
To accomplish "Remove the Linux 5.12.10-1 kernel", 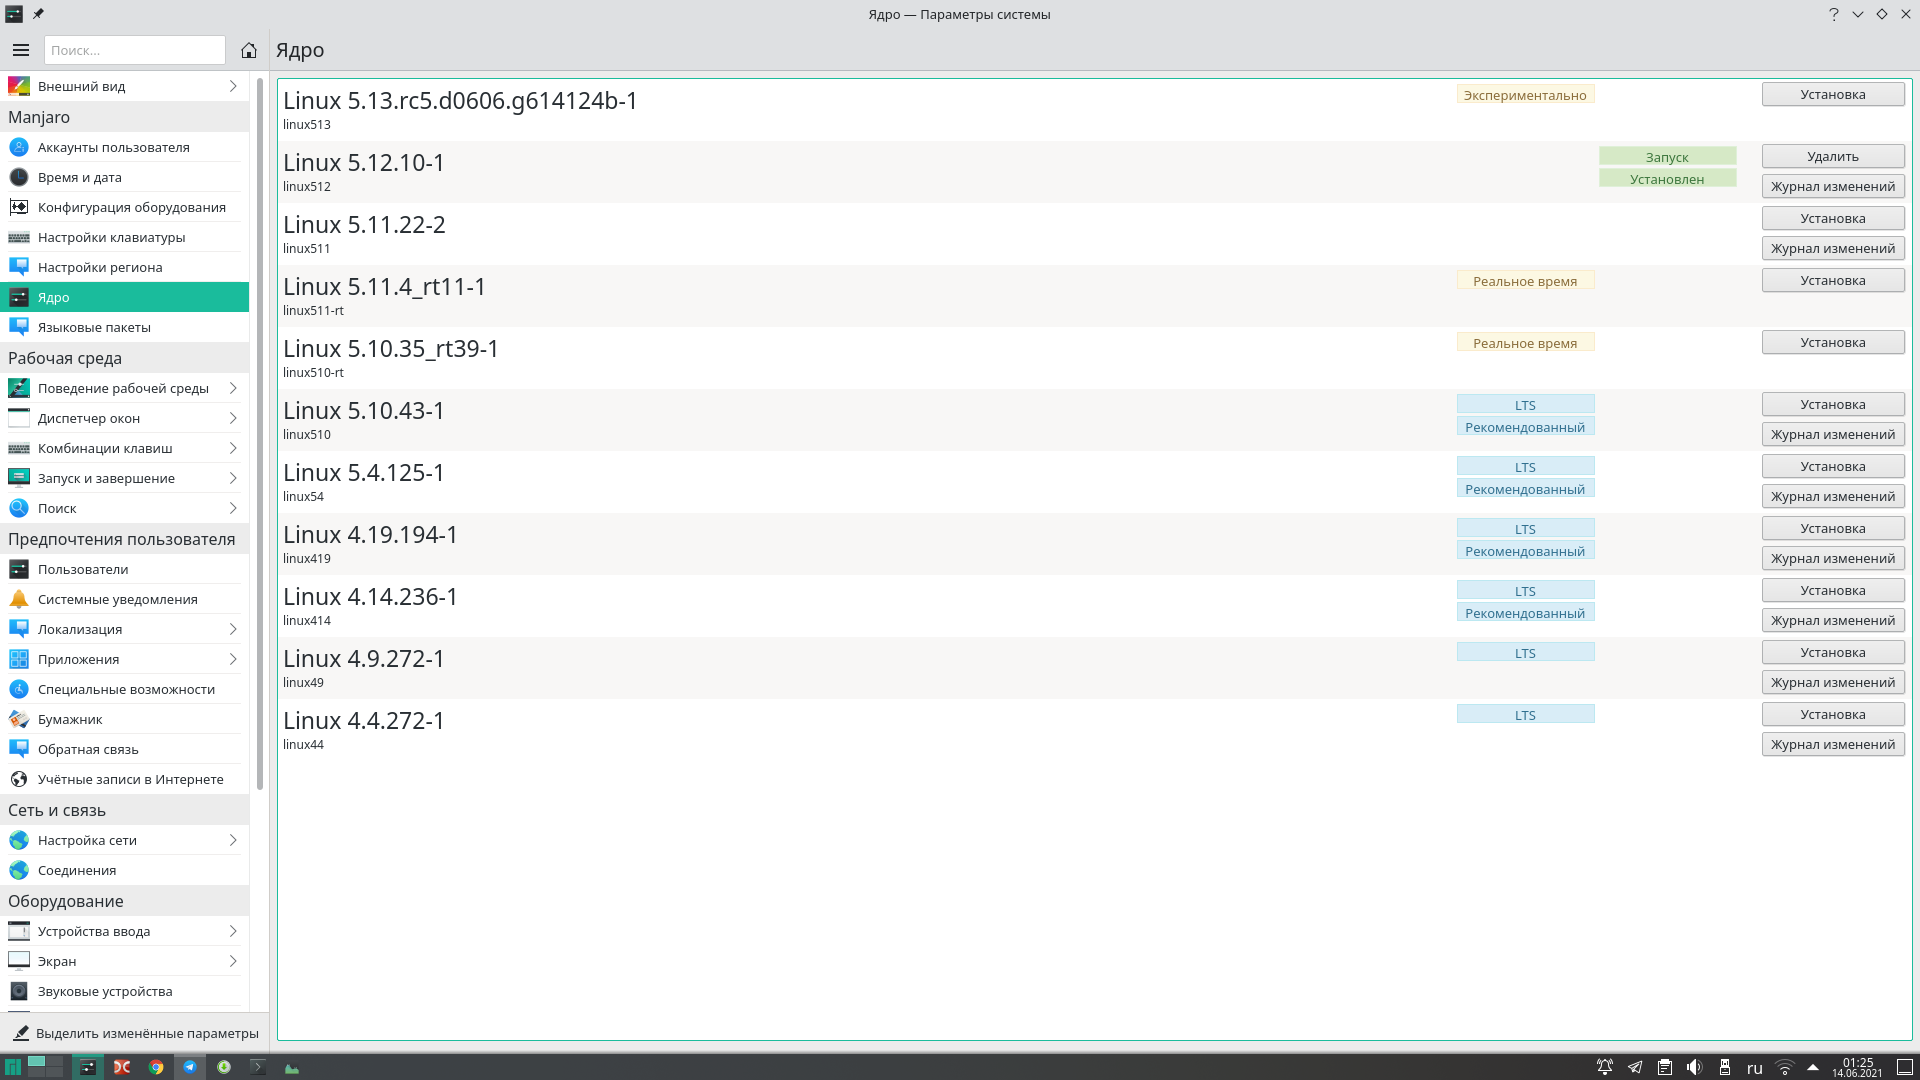I will [1833, 156].
